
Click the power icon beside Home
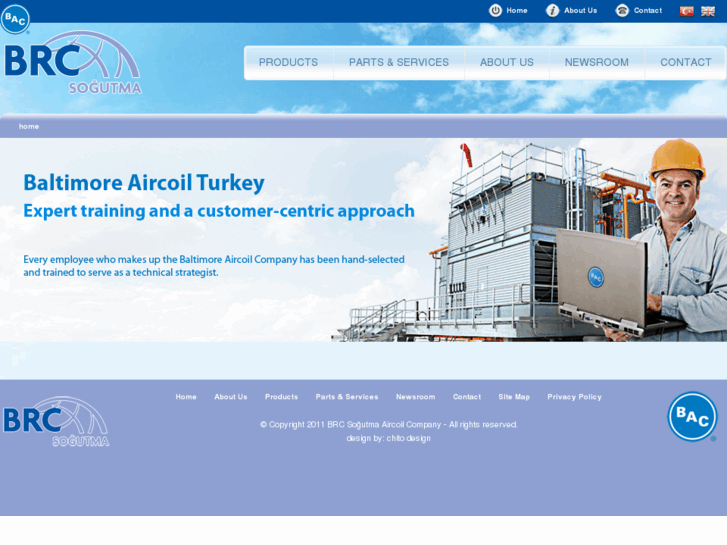[x=495, y=10]
